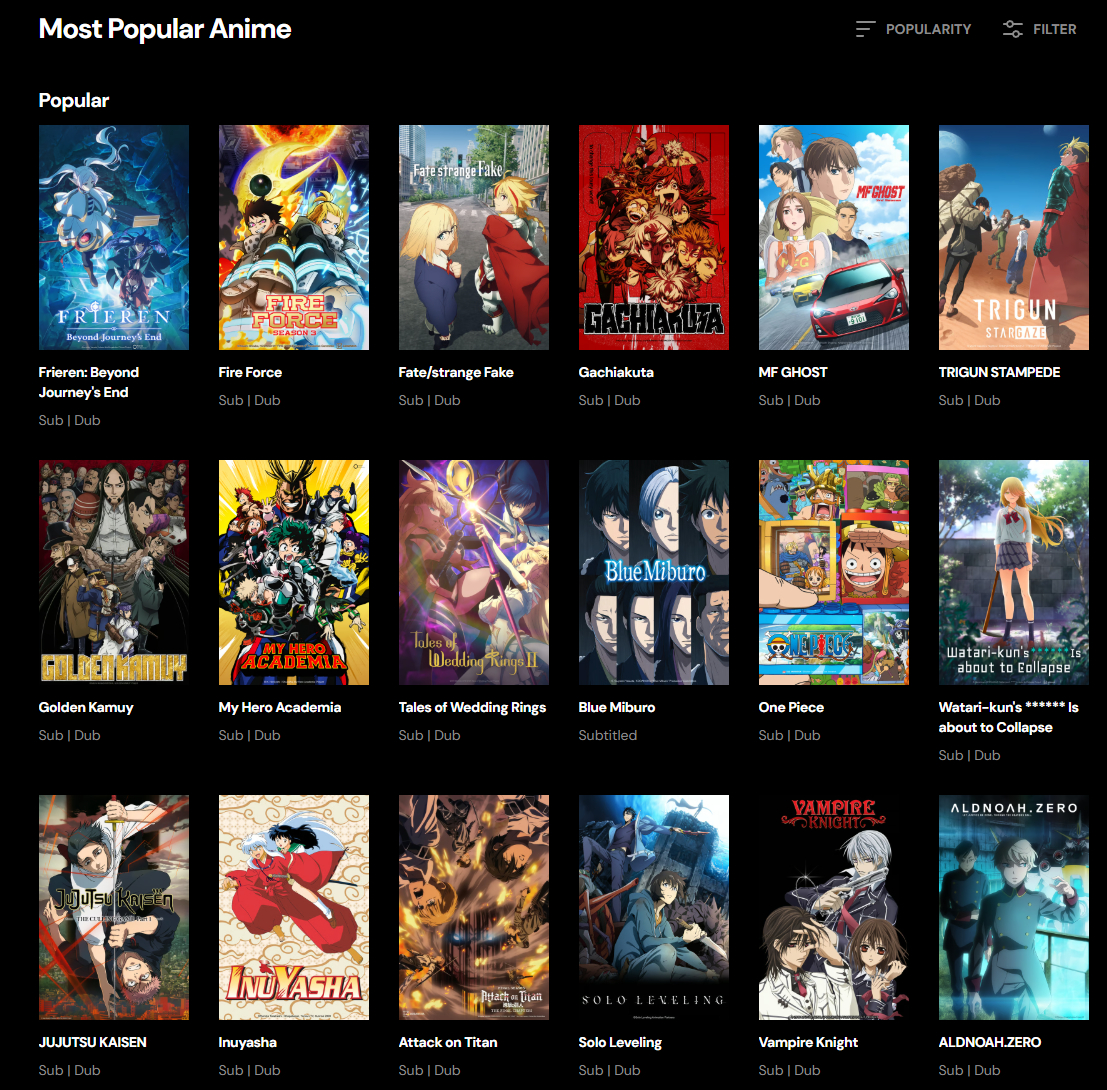Open the One Piece poster
Viewport: 1107px width, 1090px height.
[x=834, y=573]
